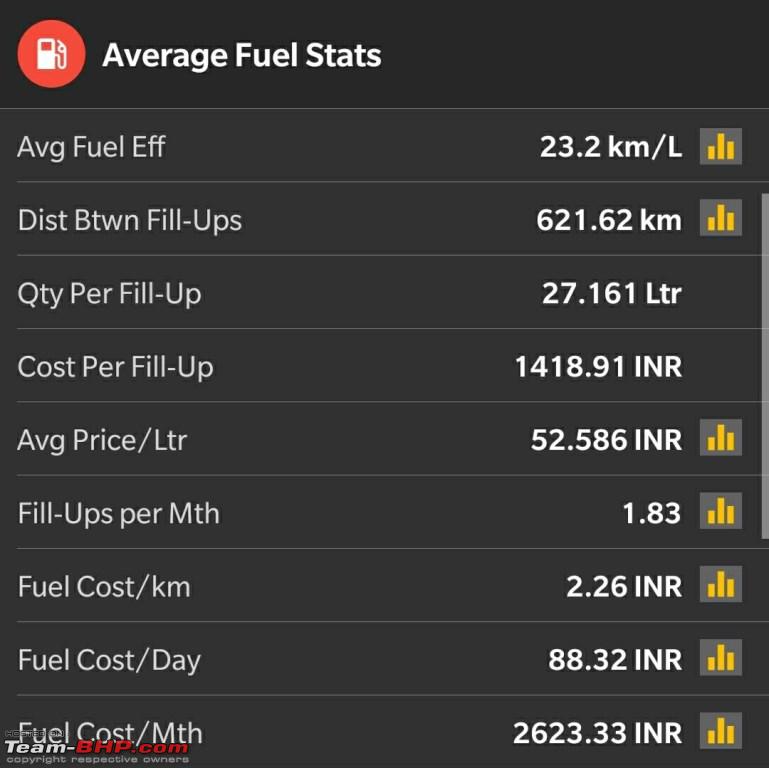Viewport: 769px width, 768px height.
Task: Click the 88.32 INR value
Action: pos(615,660)
